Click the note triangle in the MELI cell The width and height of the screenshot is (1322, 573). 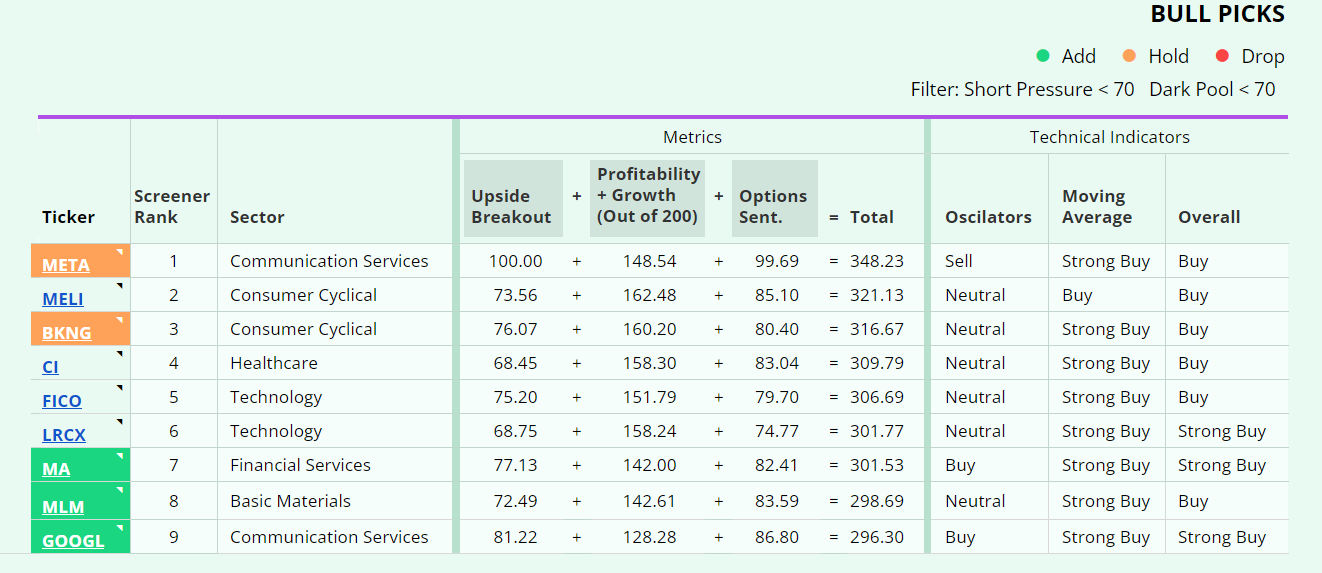coord(121,286)
